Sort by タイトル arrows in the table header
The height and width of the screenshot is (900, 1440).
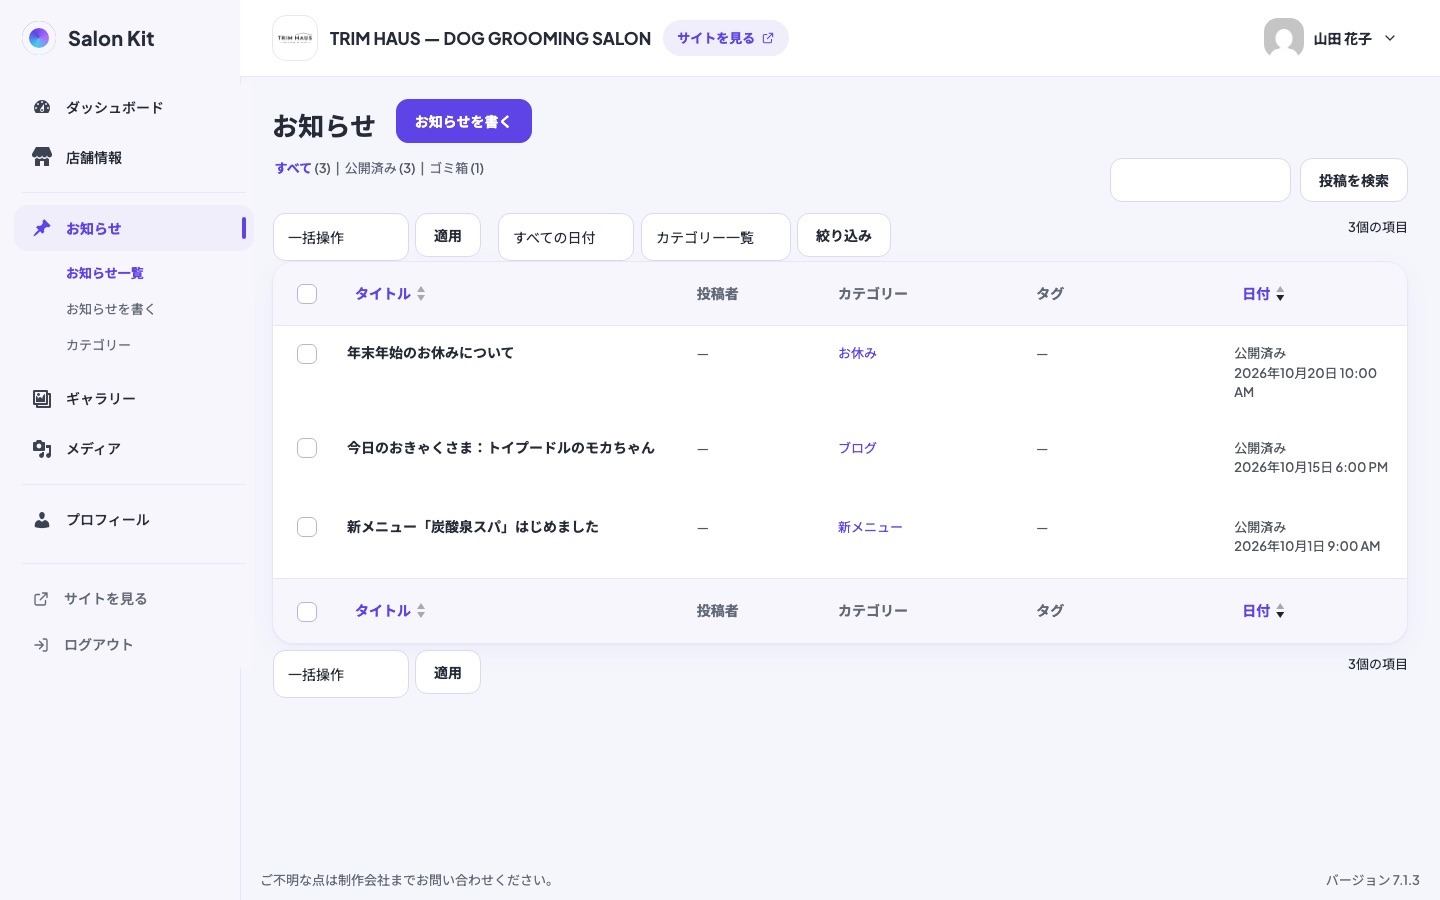[x=421, y=294]
